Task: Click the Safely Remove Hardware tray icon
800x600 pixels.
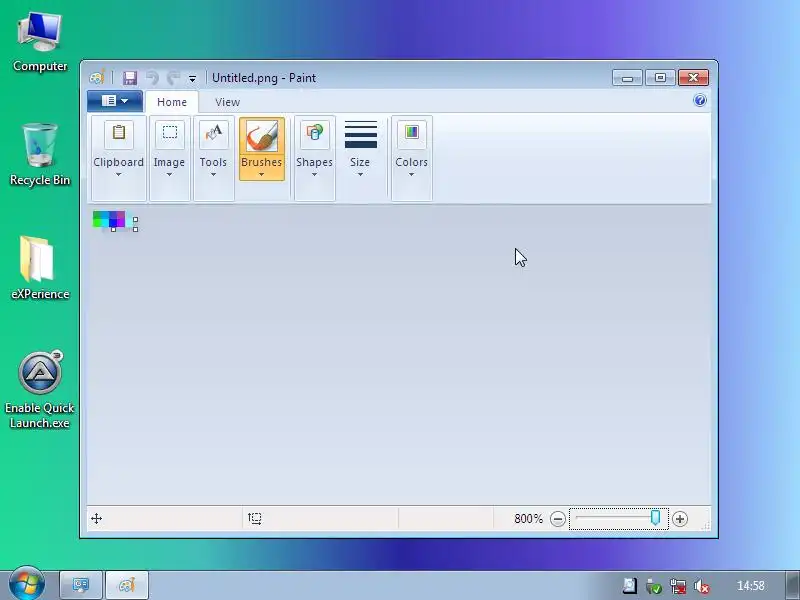Action: tap(654, 586)
